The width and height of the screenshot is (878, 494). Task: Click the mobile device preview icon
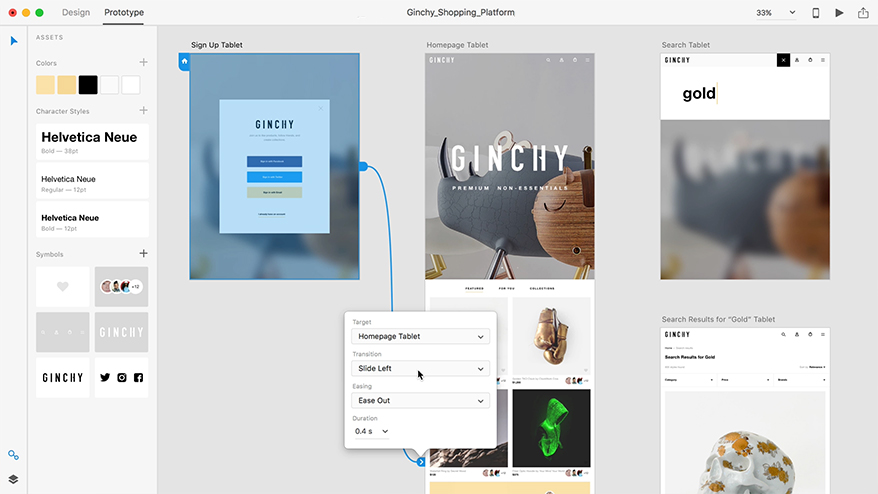[816, 13]
